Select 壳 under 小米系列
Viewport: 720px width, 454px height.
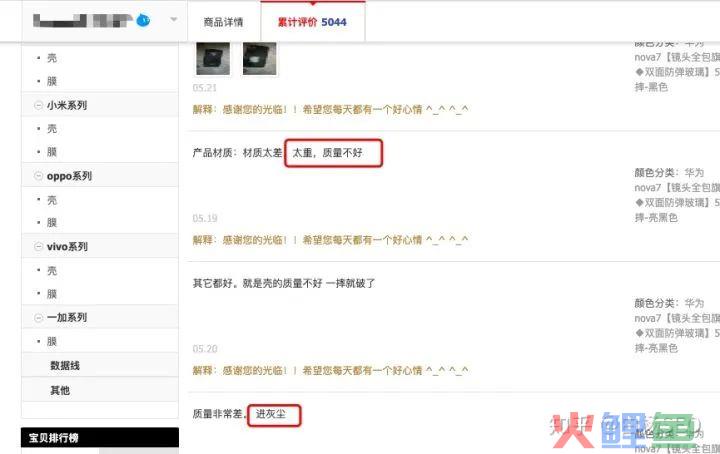pyautogui.click(x=52, y=129)
